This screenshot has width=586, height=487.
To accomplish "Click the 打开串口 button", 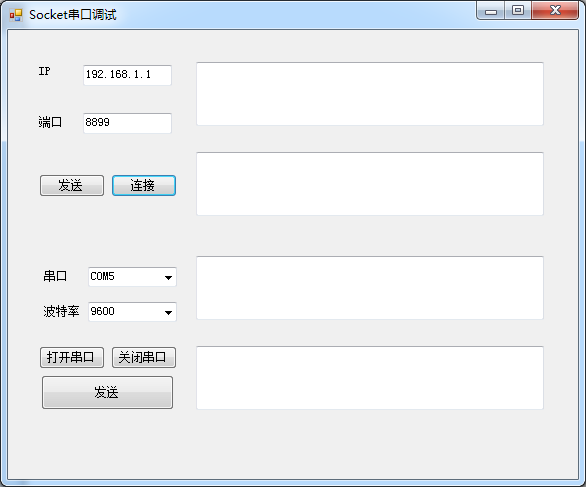I will [x=72, y=358].
